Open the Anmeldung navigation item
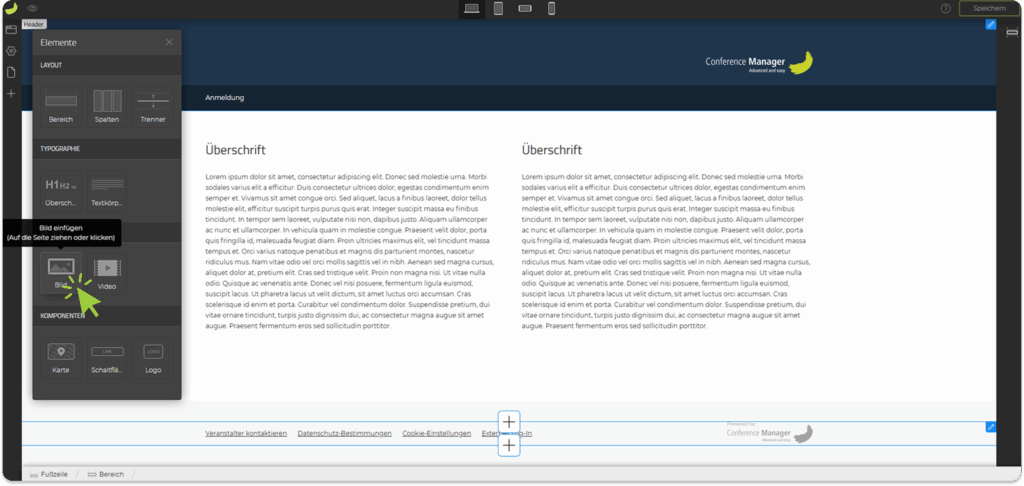Image resolution: width=1024 pixels, height=486 pixels. pos(224,98)
